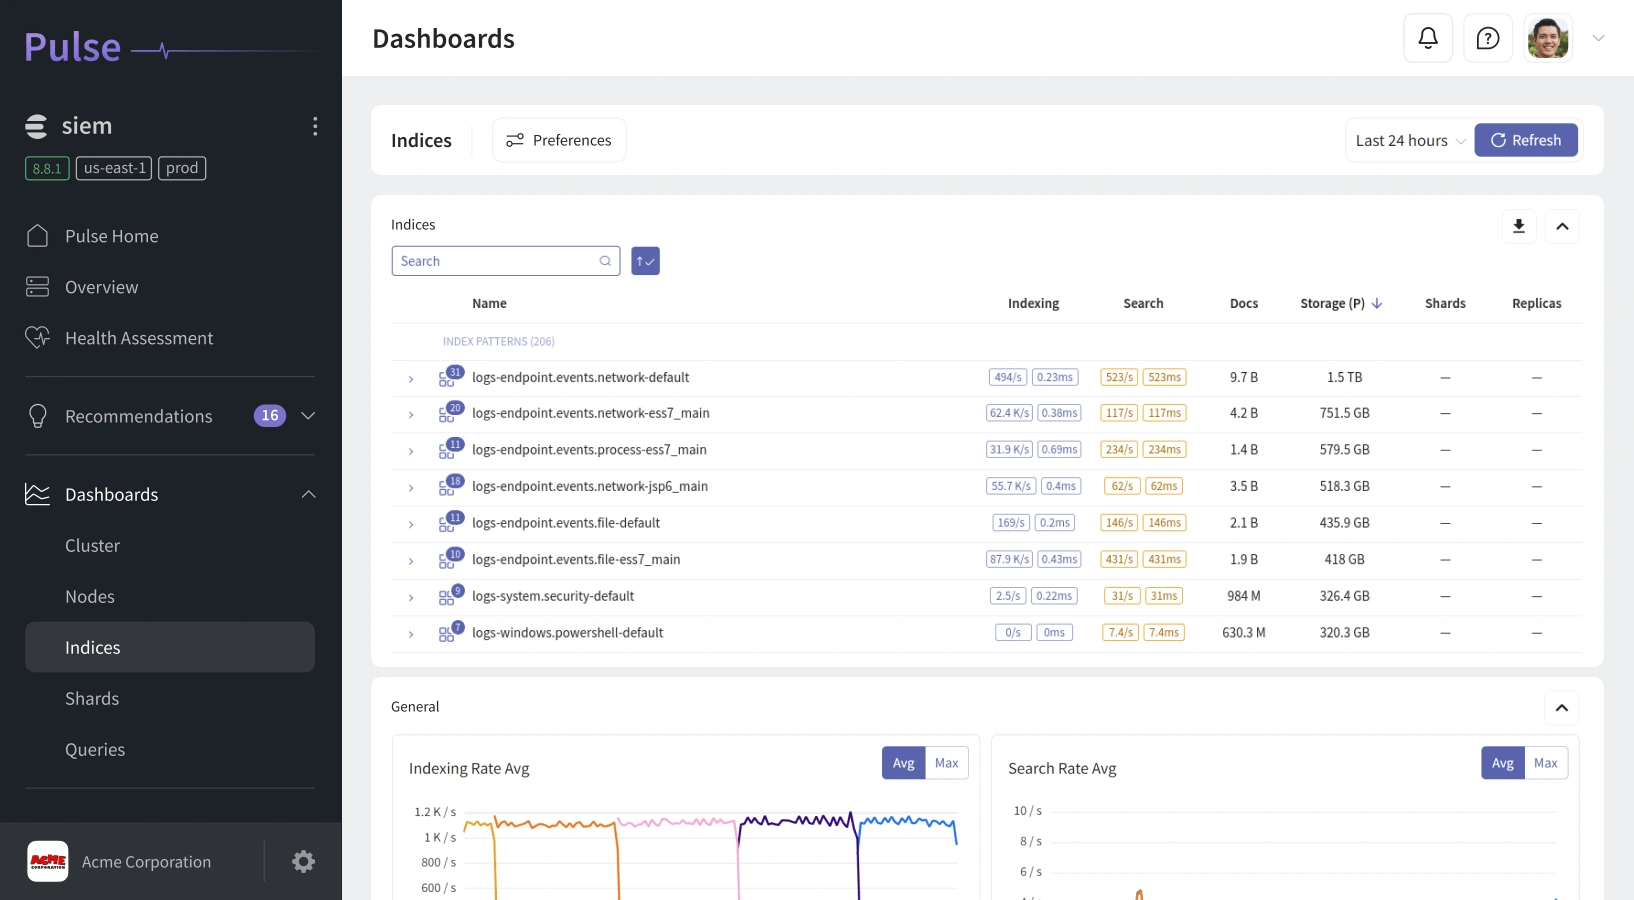This screenshot has width=1634, height=900.
Task: Click the Refresh button
Action: [1525, 141]
